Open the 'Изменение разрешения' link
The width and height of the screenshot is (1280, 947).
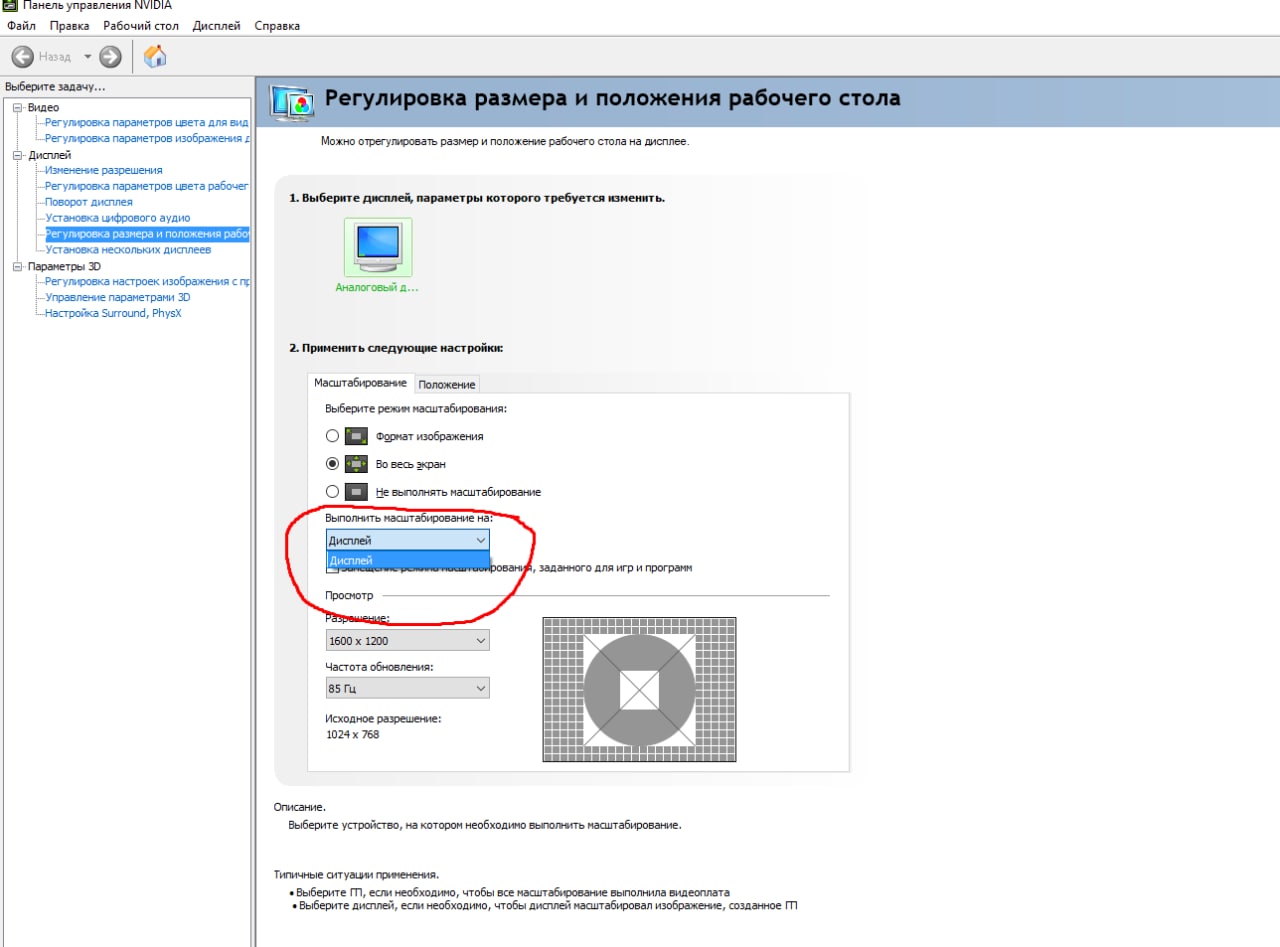[104, 170]
